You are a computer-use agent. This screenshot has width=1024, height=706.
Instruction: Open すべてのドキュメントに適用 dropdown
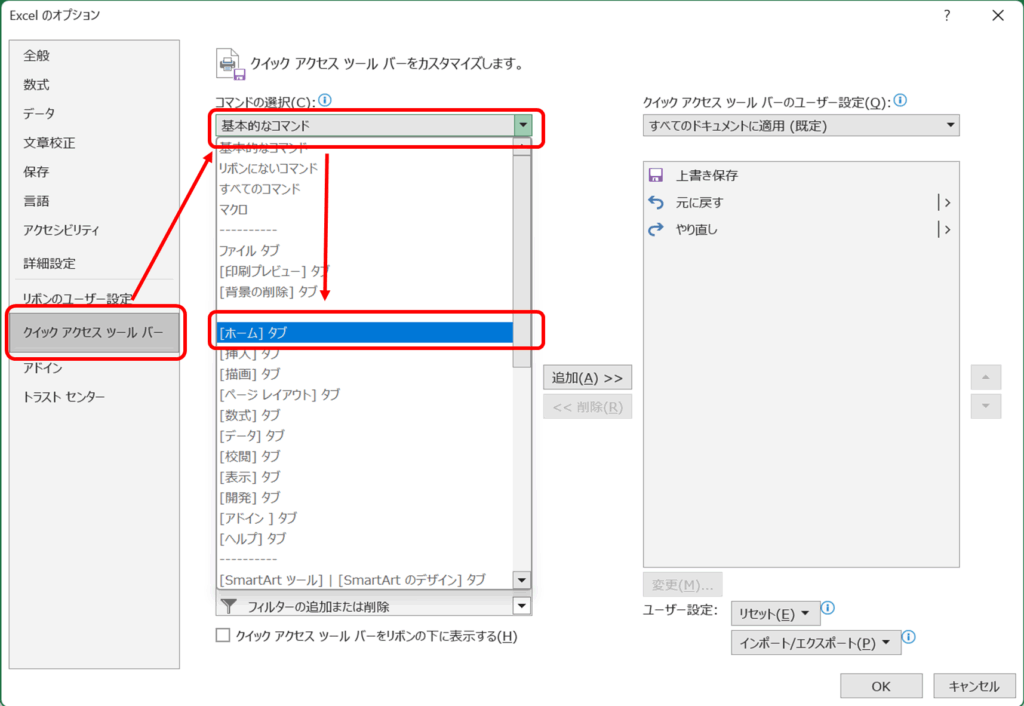tap(949, 126)
